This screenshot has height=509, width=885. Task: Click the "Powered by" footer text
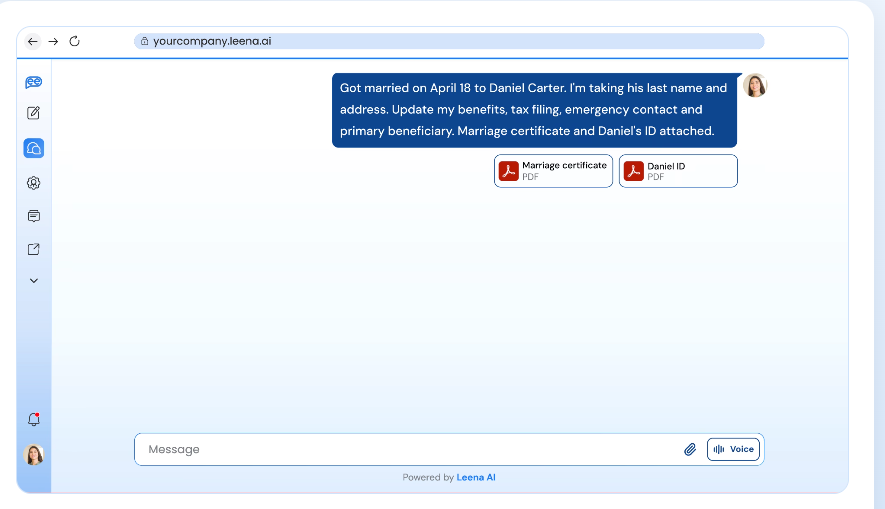[x=428, y=477]
